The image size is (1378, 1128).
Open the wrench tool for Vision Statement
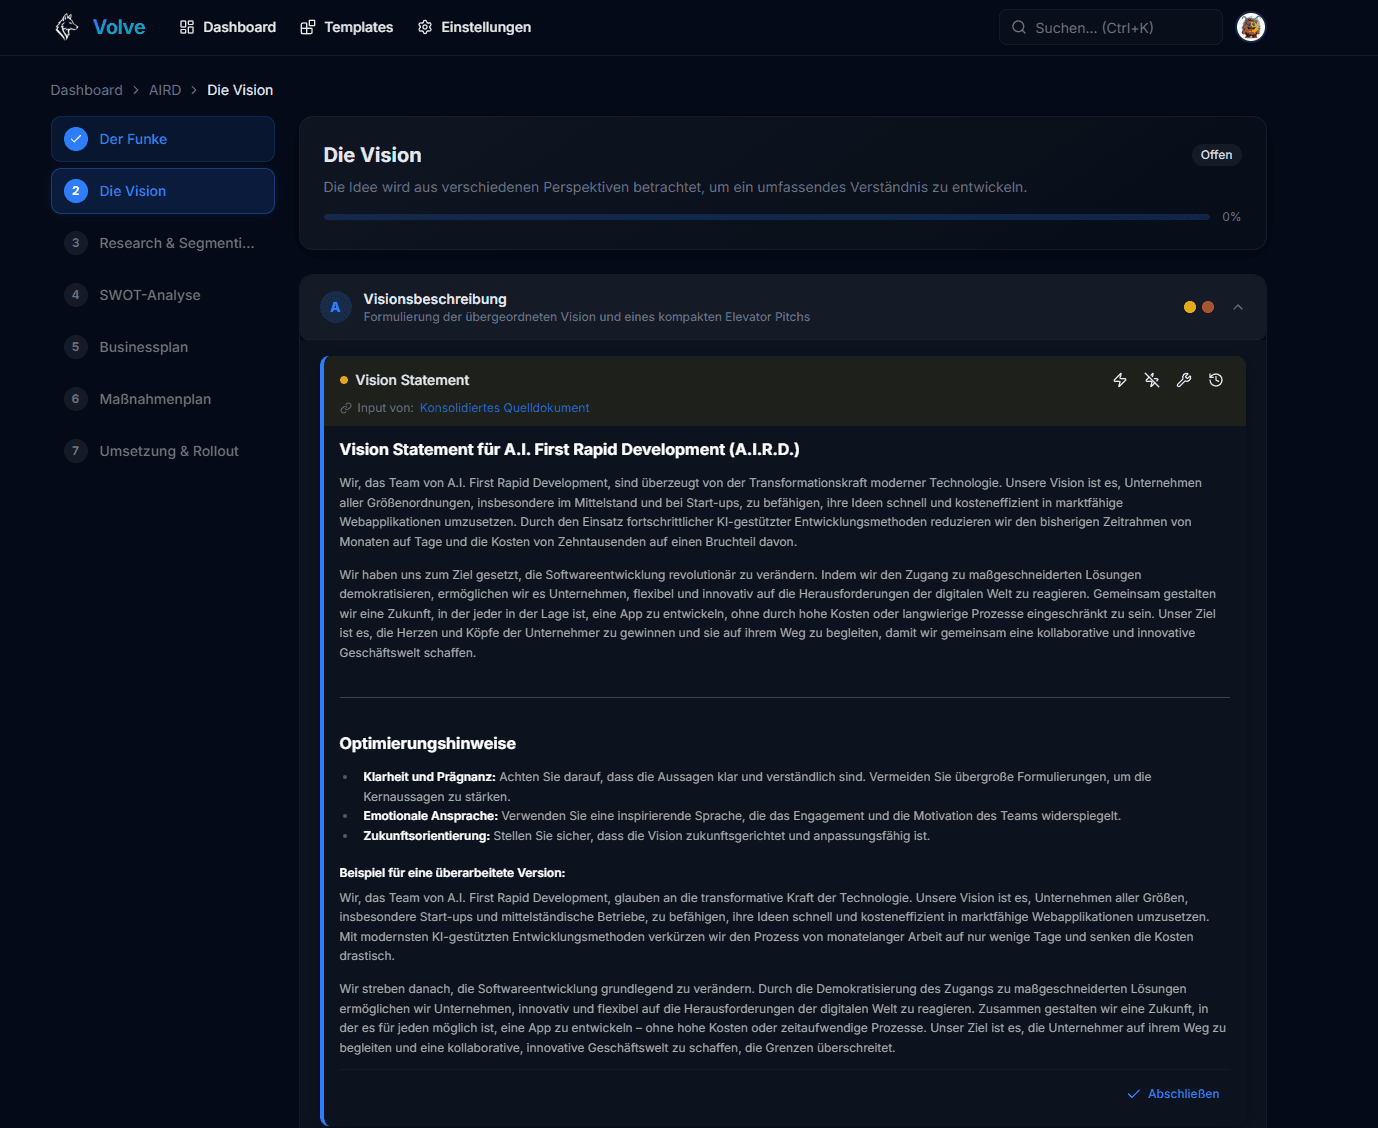(1184, 380)
